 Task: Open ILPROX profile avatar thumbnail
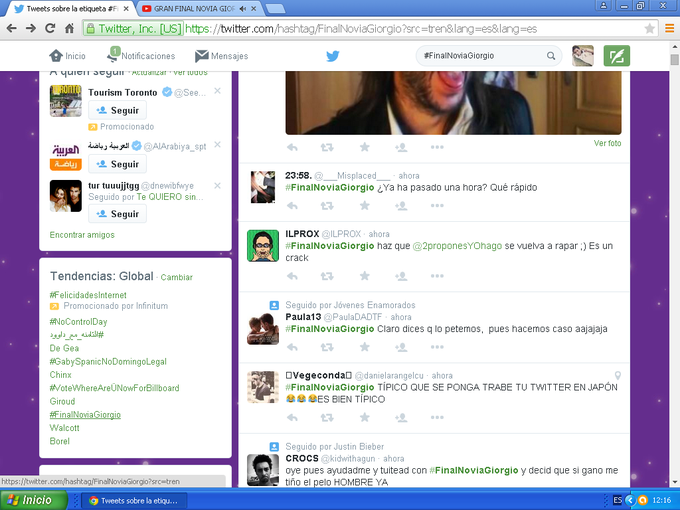click(x=263, y=246)
